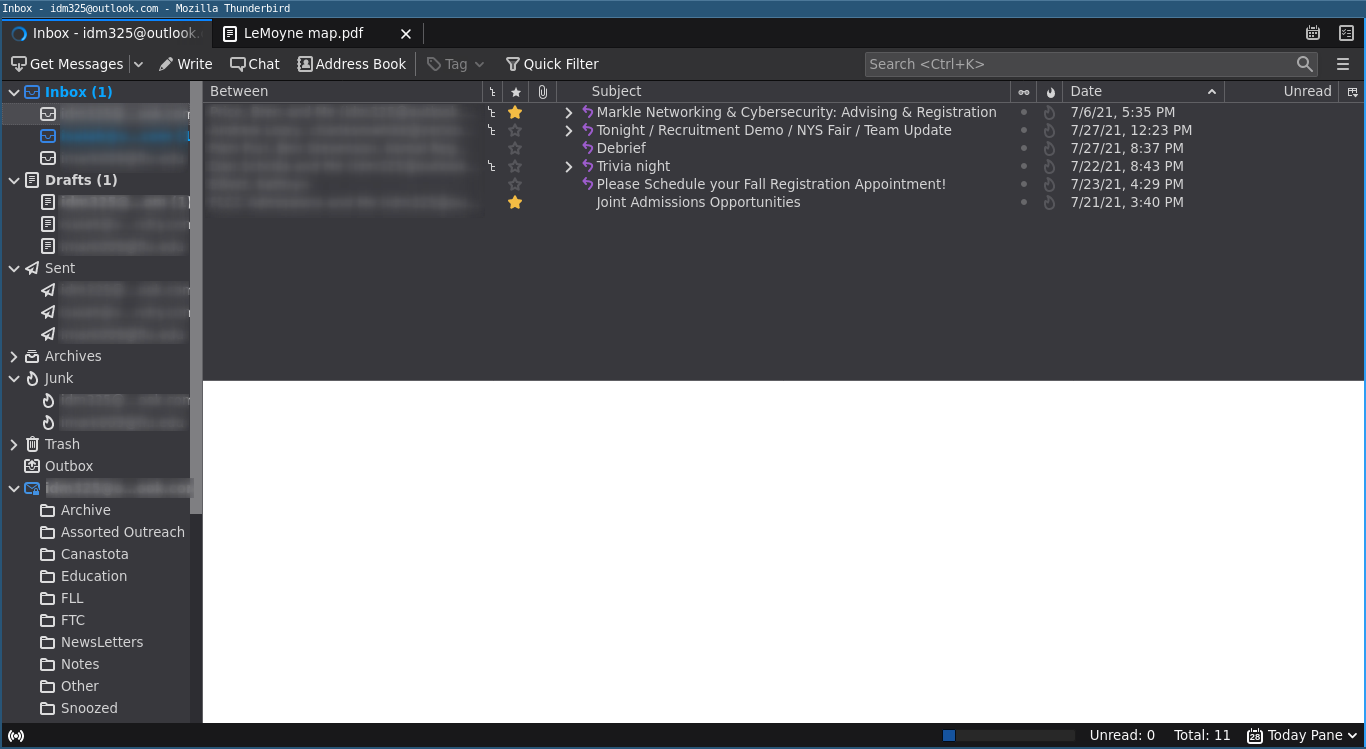Collapse the Junk folder group

pyautogui.click(x=14, y=378)
